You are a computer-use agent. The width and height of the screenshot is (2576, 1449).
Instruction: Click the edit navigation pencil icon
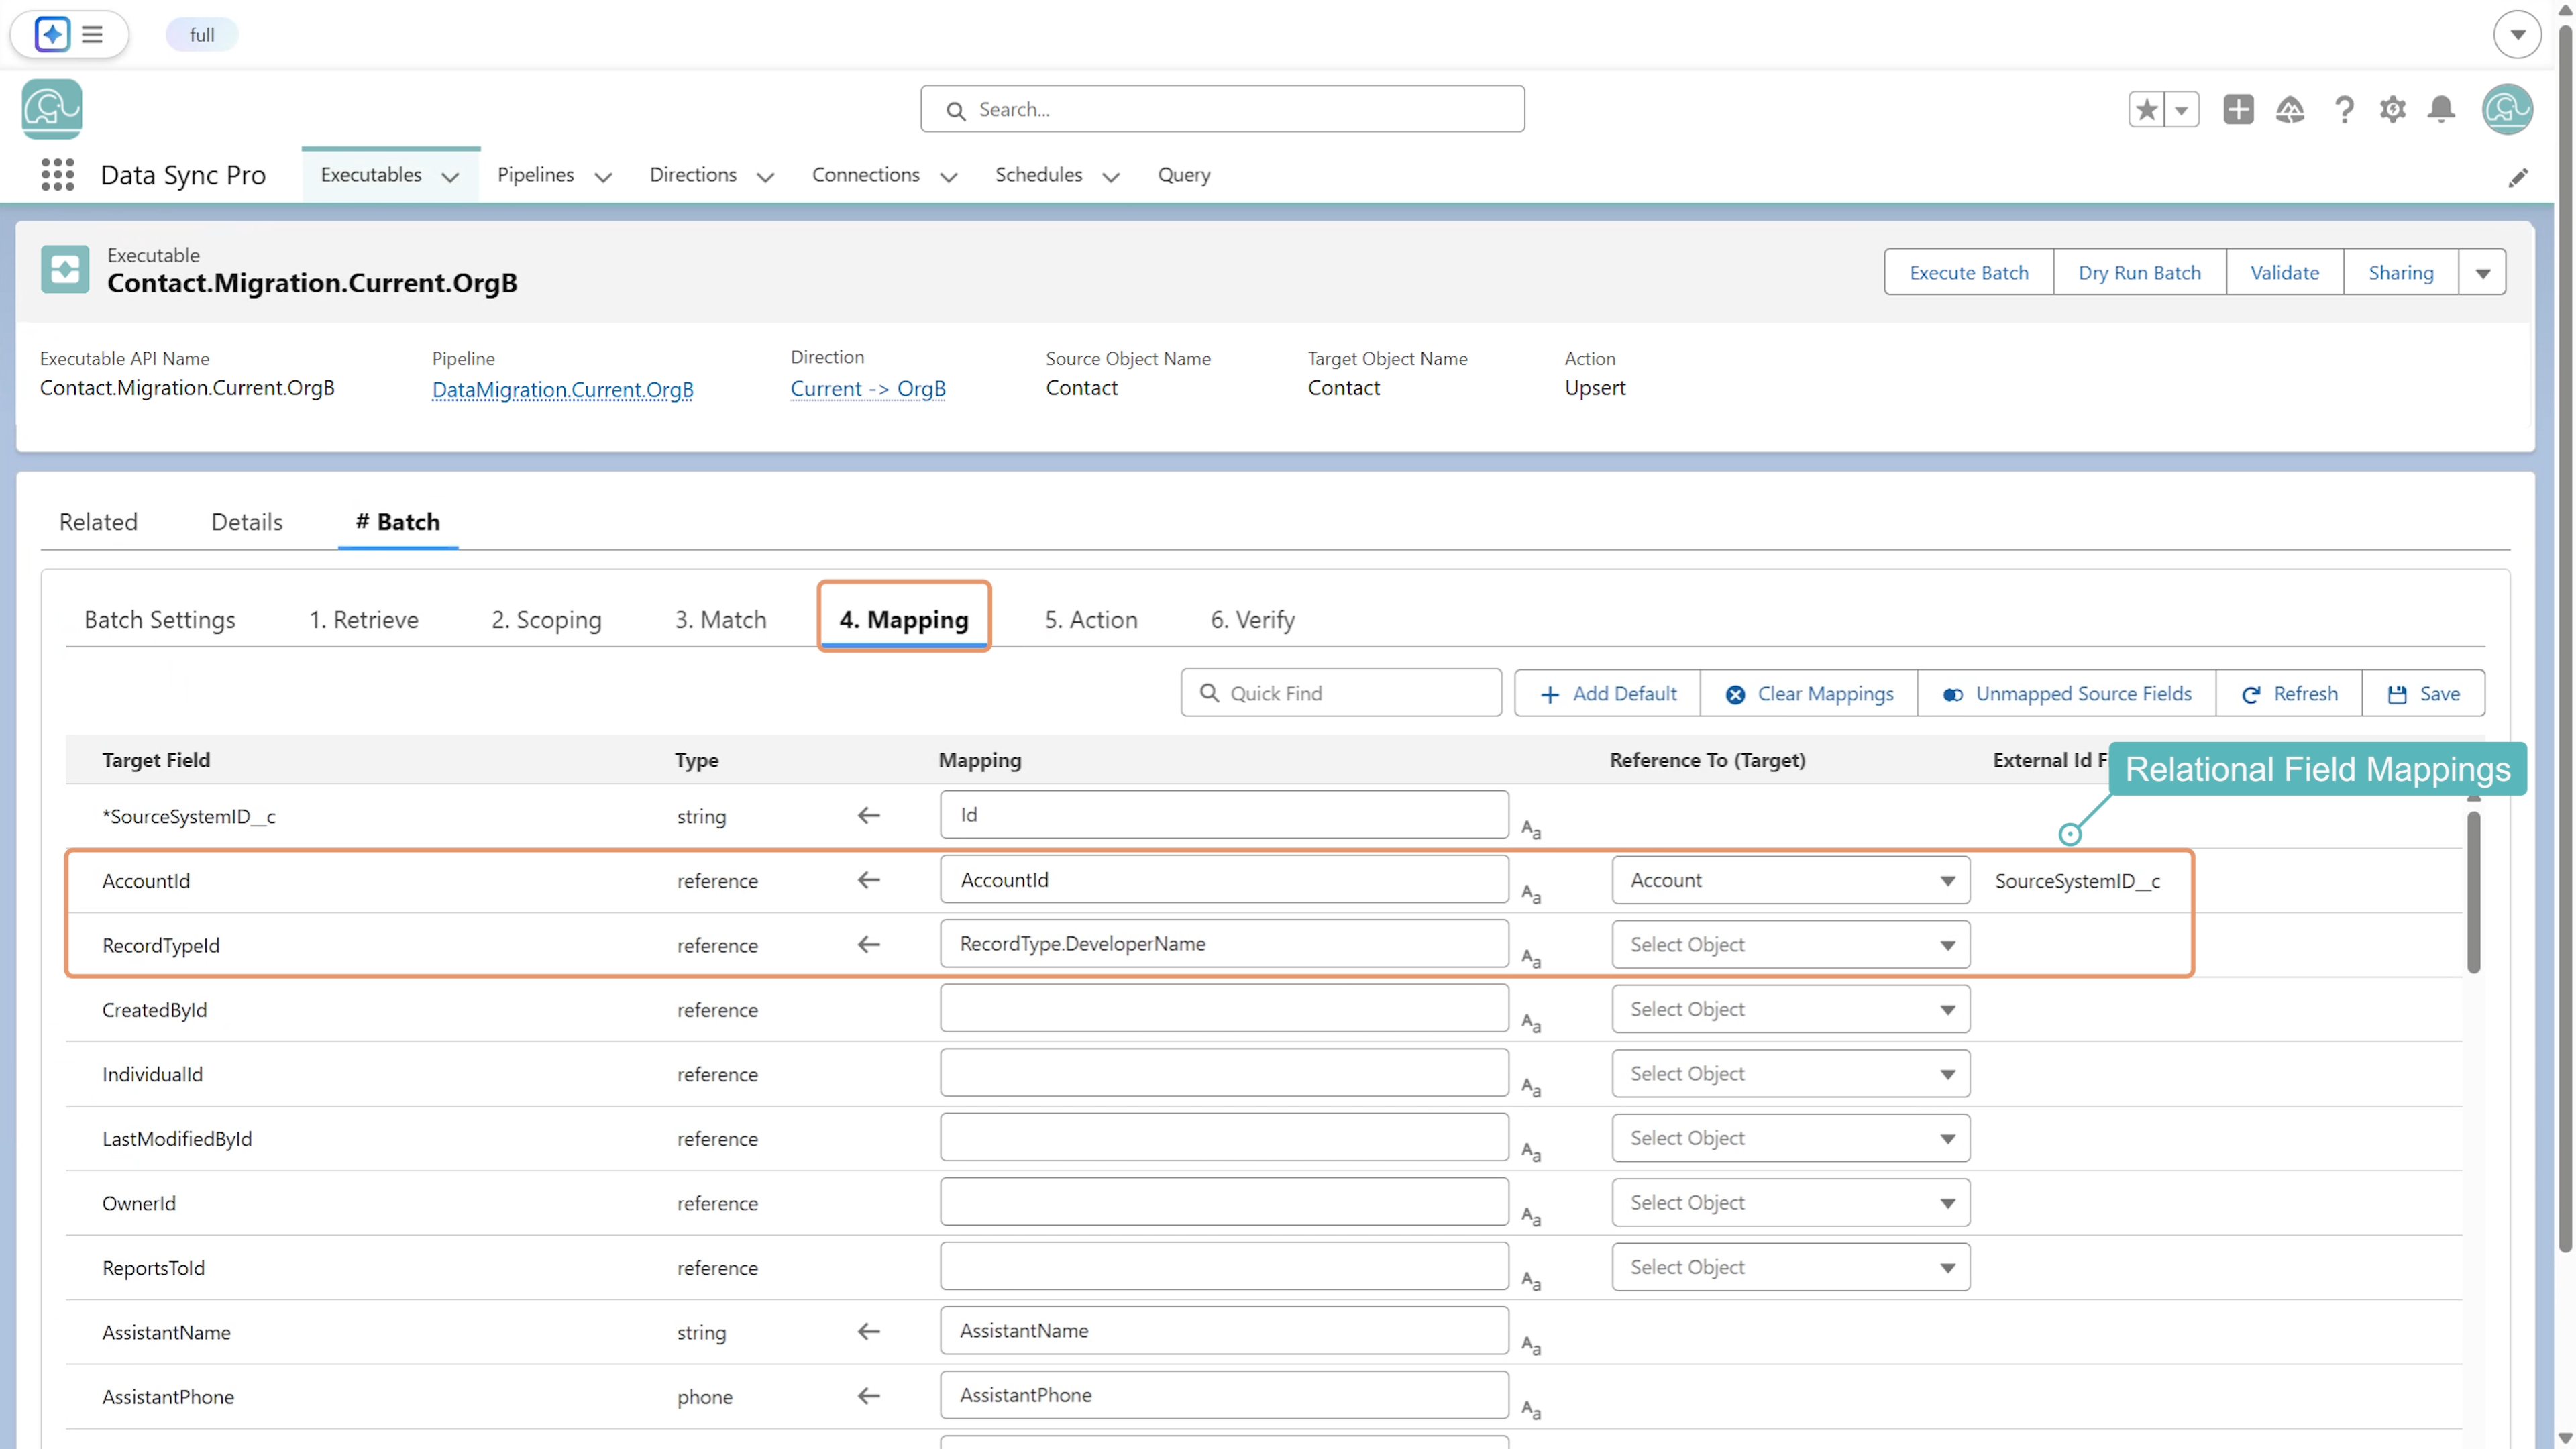[x=2518, y=178]
